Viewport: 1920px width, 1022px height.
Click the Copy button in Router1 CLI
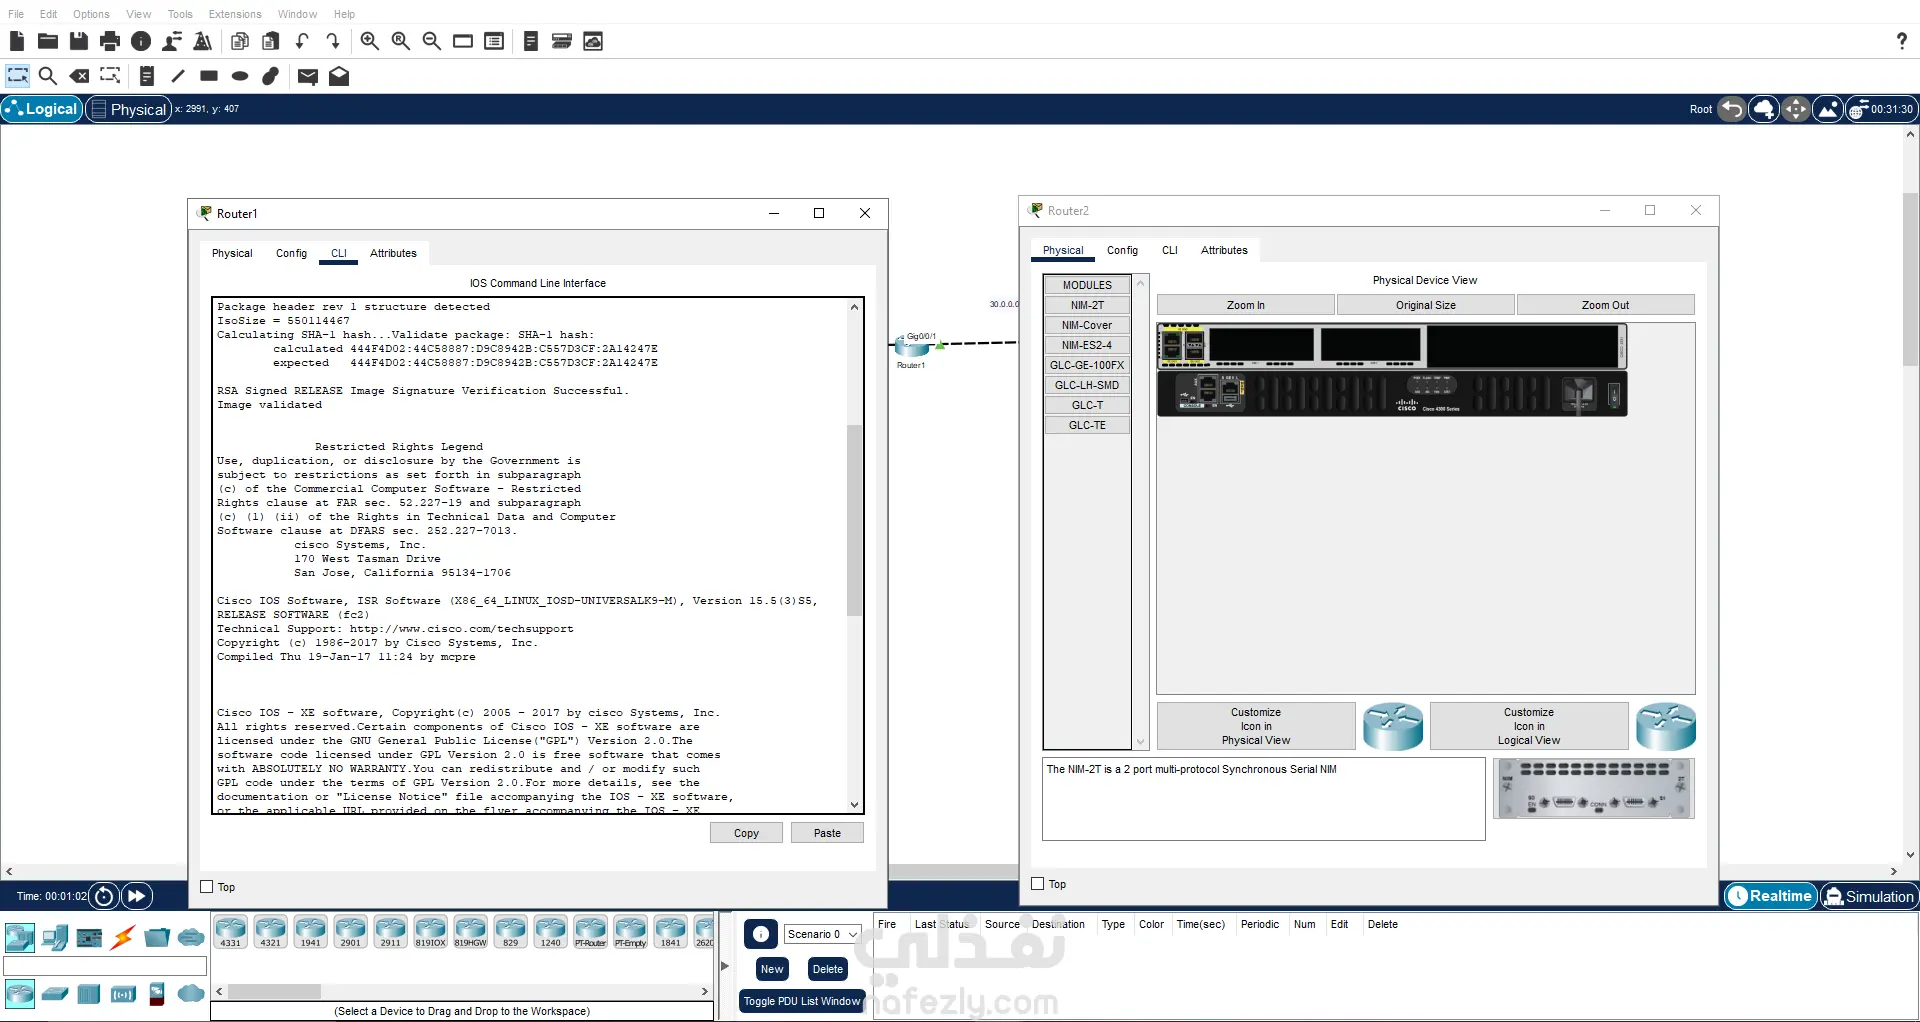point(746,833)
